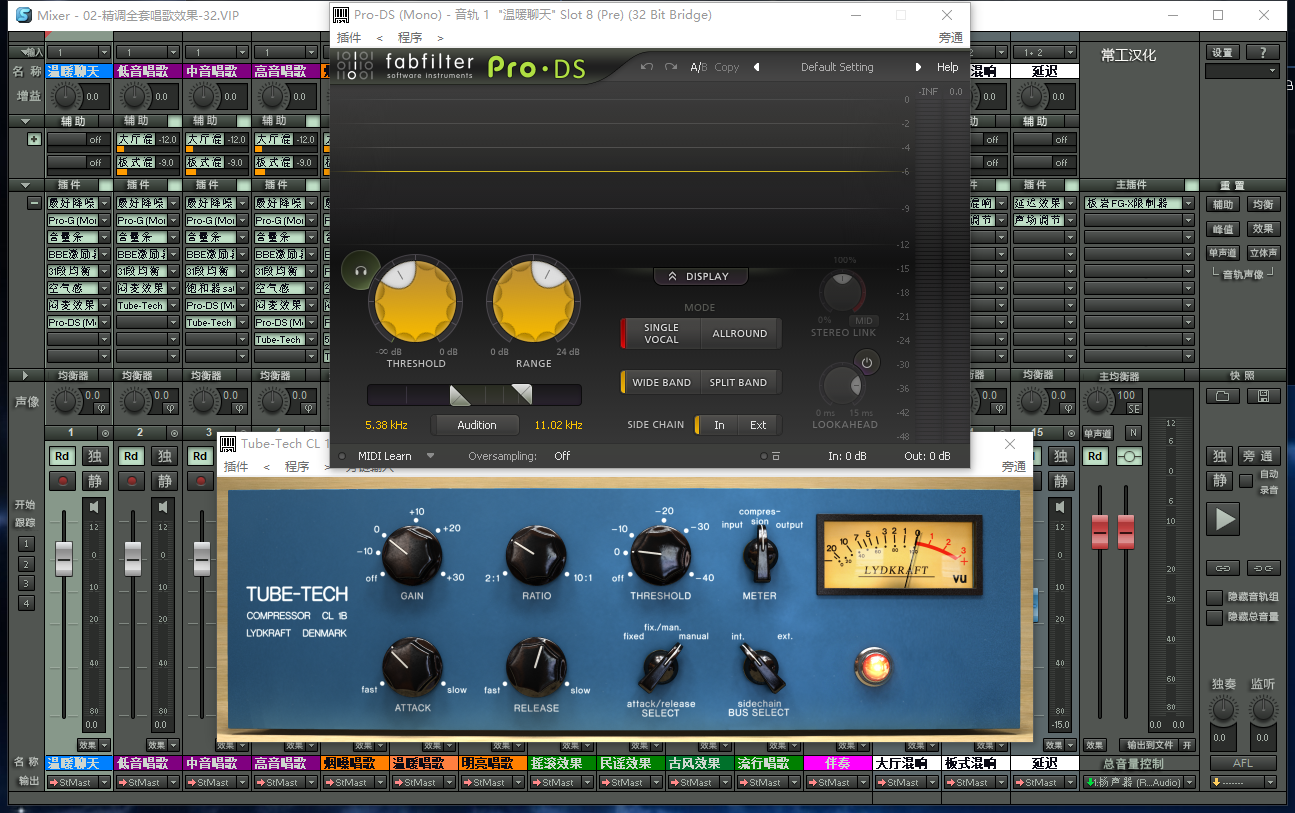Open input dropdown for channel 1
Image resolution: width=1295 pixels, height=813 pixels.
[104, 52]
